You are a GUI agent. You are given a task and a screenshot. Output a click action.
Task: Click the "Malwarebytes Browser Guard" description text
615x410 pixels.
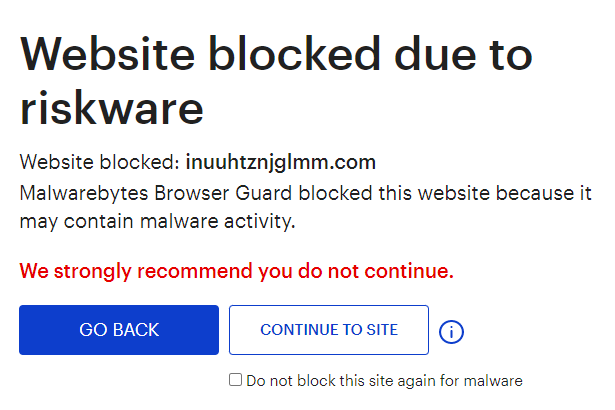point(305,191)
